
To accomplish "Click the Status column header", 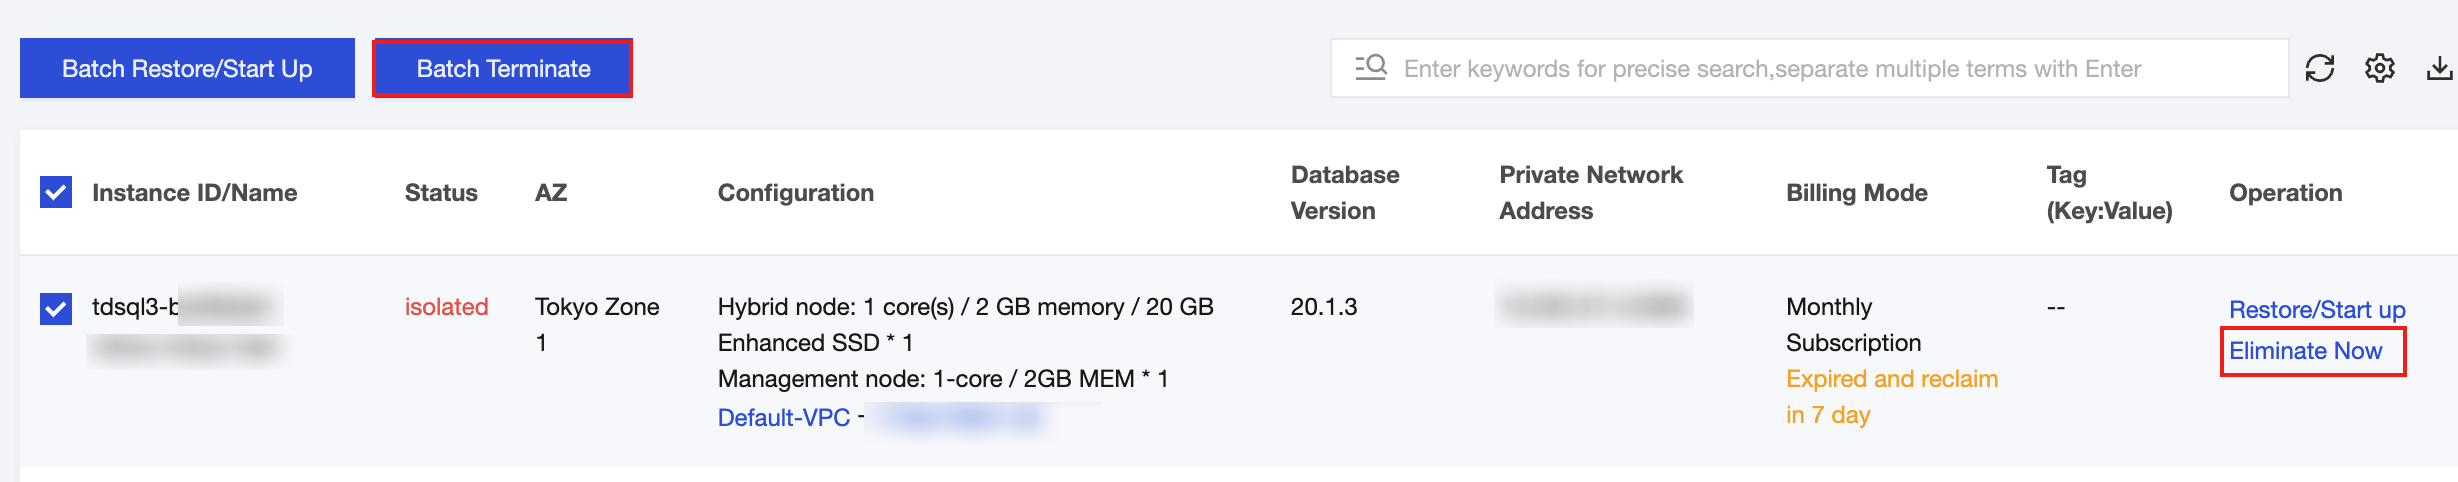I will 441,192.
